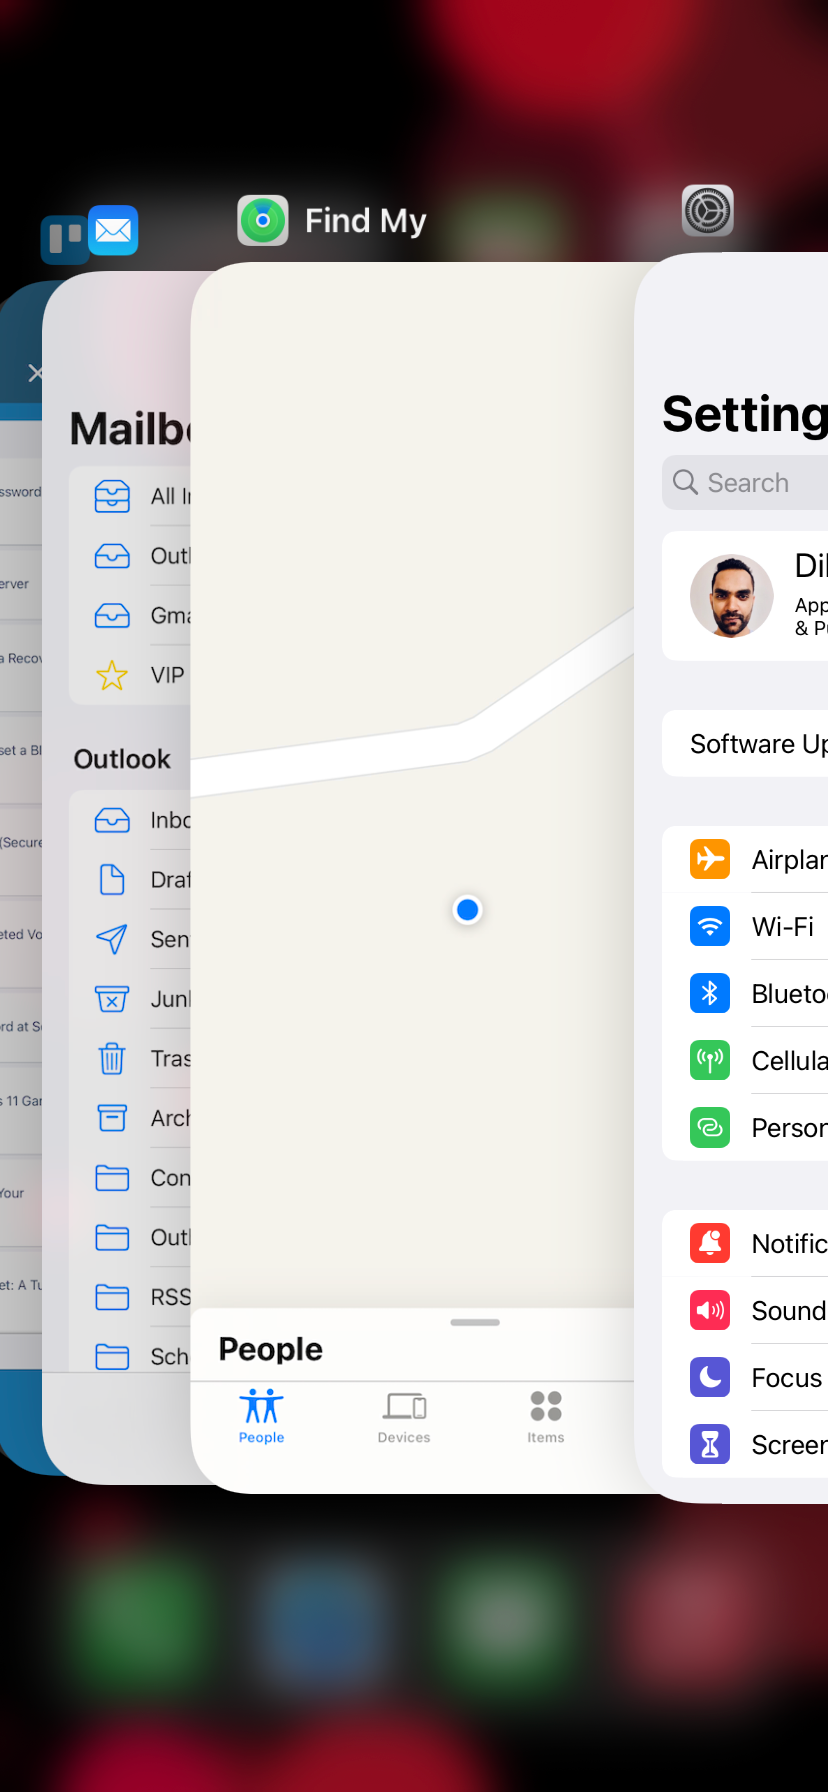
Task: Open the Trash can icon in Mail
Action: click(112, 1058)
